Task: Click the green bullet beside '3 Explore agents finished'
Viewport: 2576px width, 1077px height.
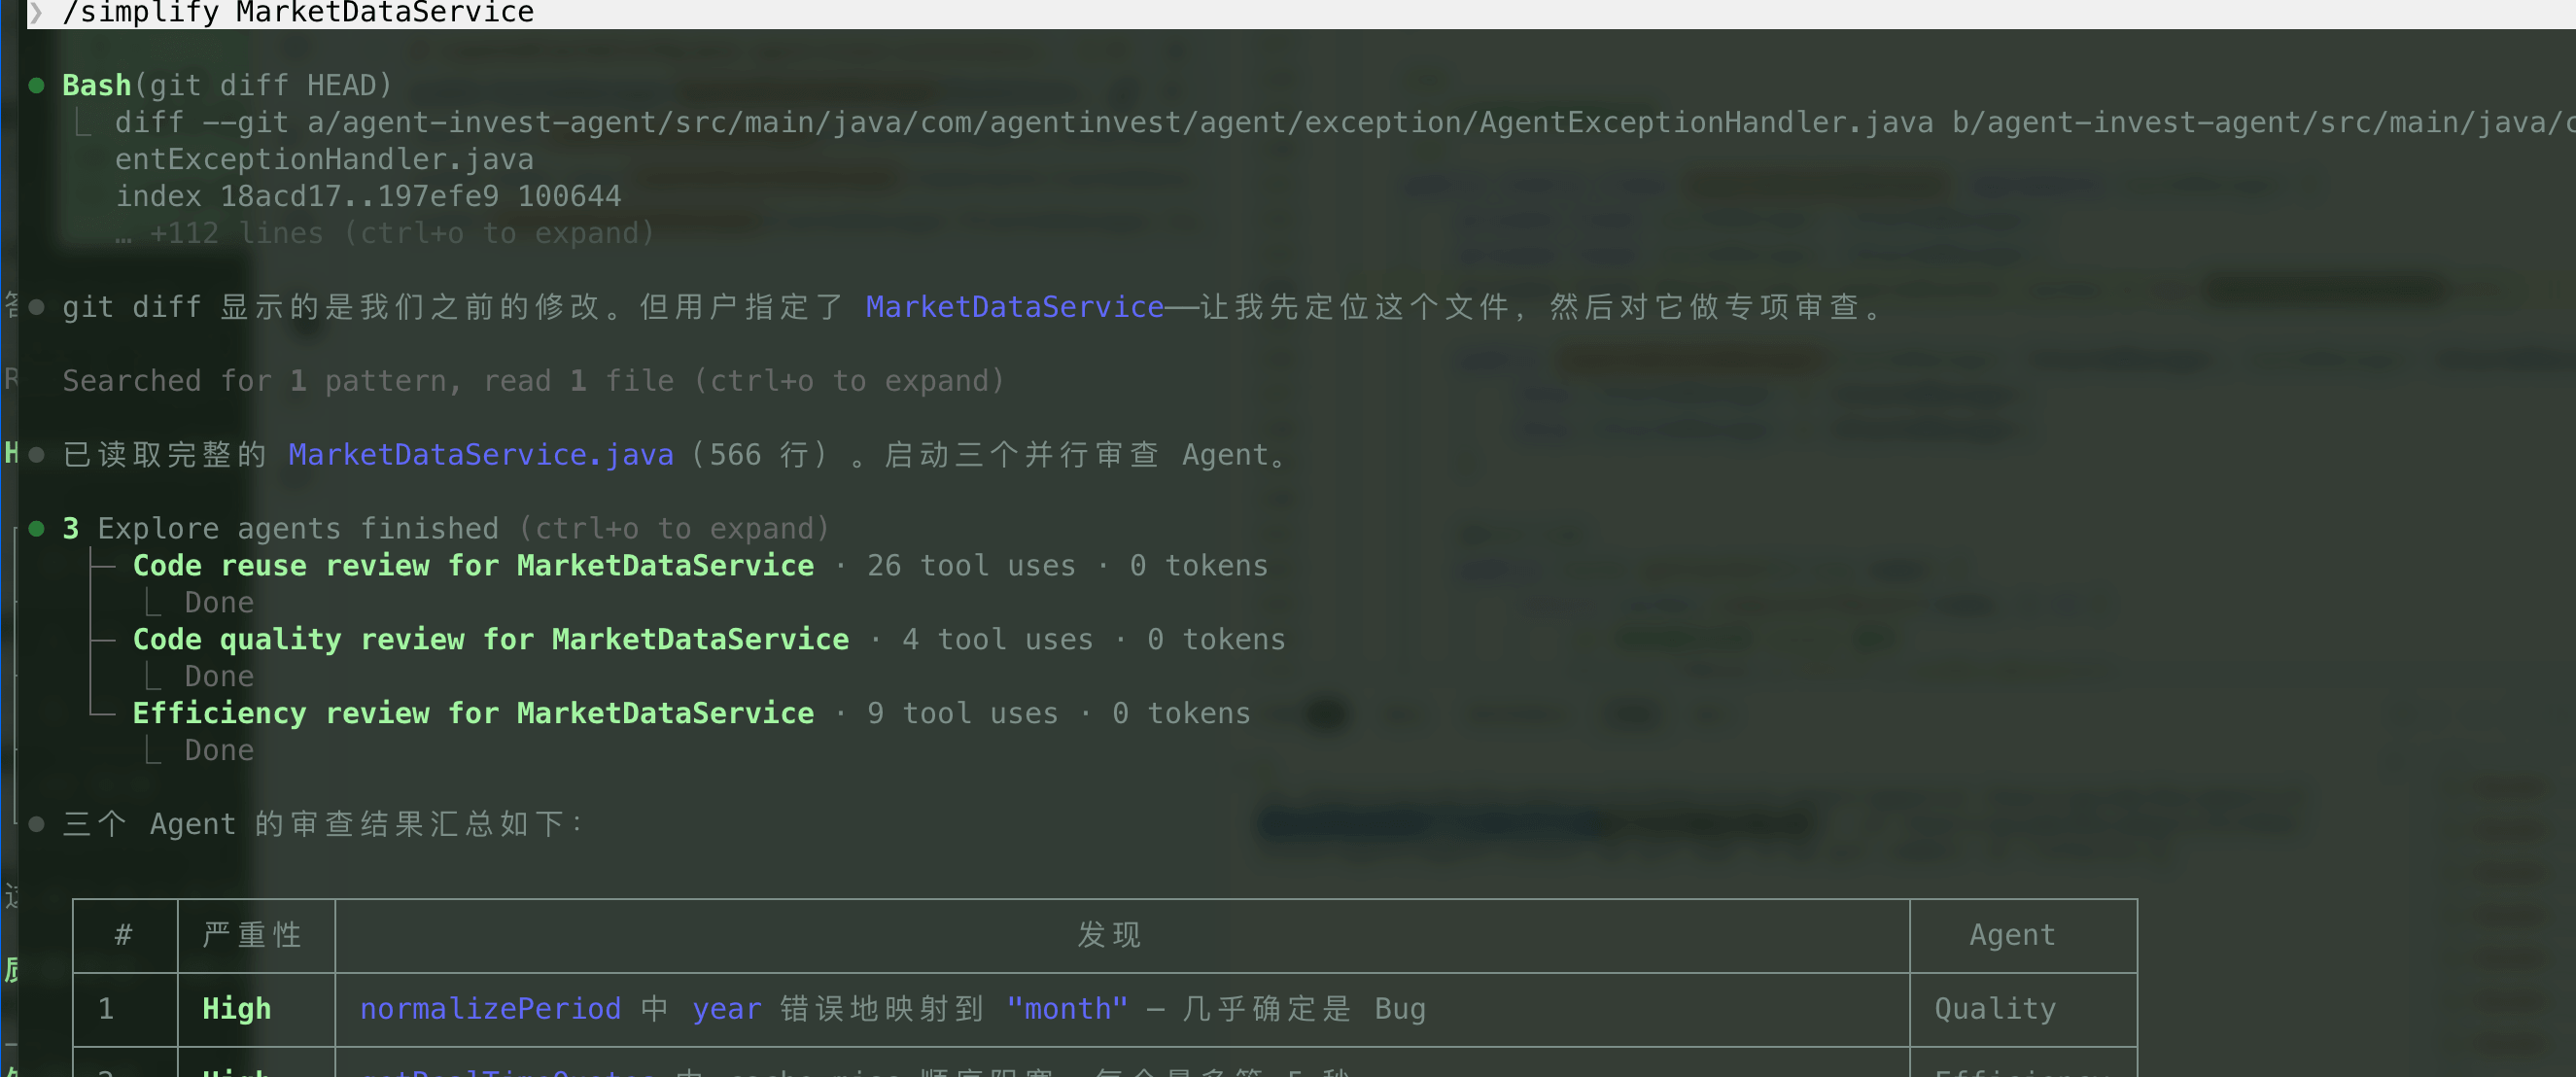Action: coord(37,528)
